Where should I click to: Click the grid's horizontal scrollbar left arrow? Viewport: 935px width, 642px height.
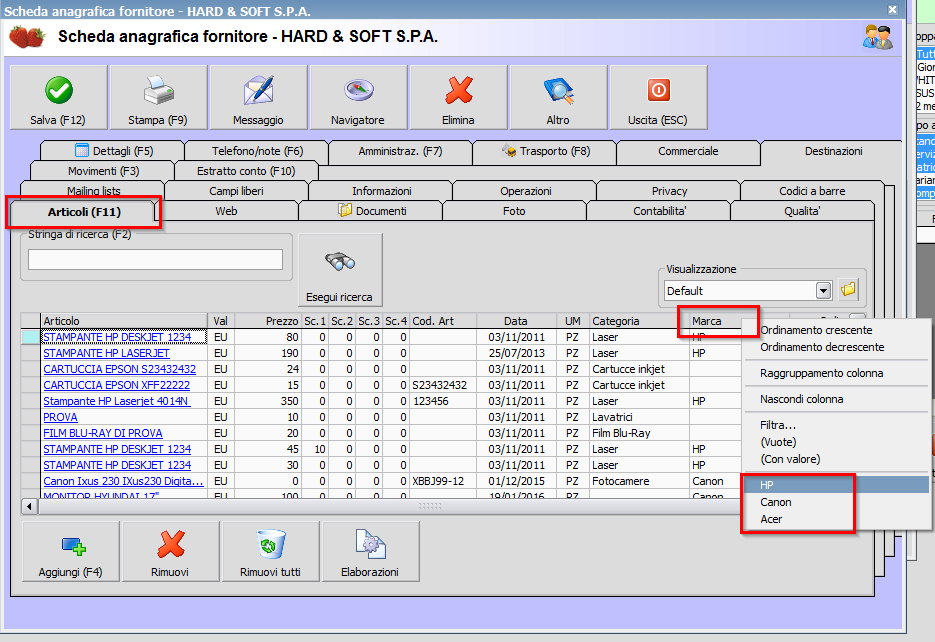click(x=29, y=506)
